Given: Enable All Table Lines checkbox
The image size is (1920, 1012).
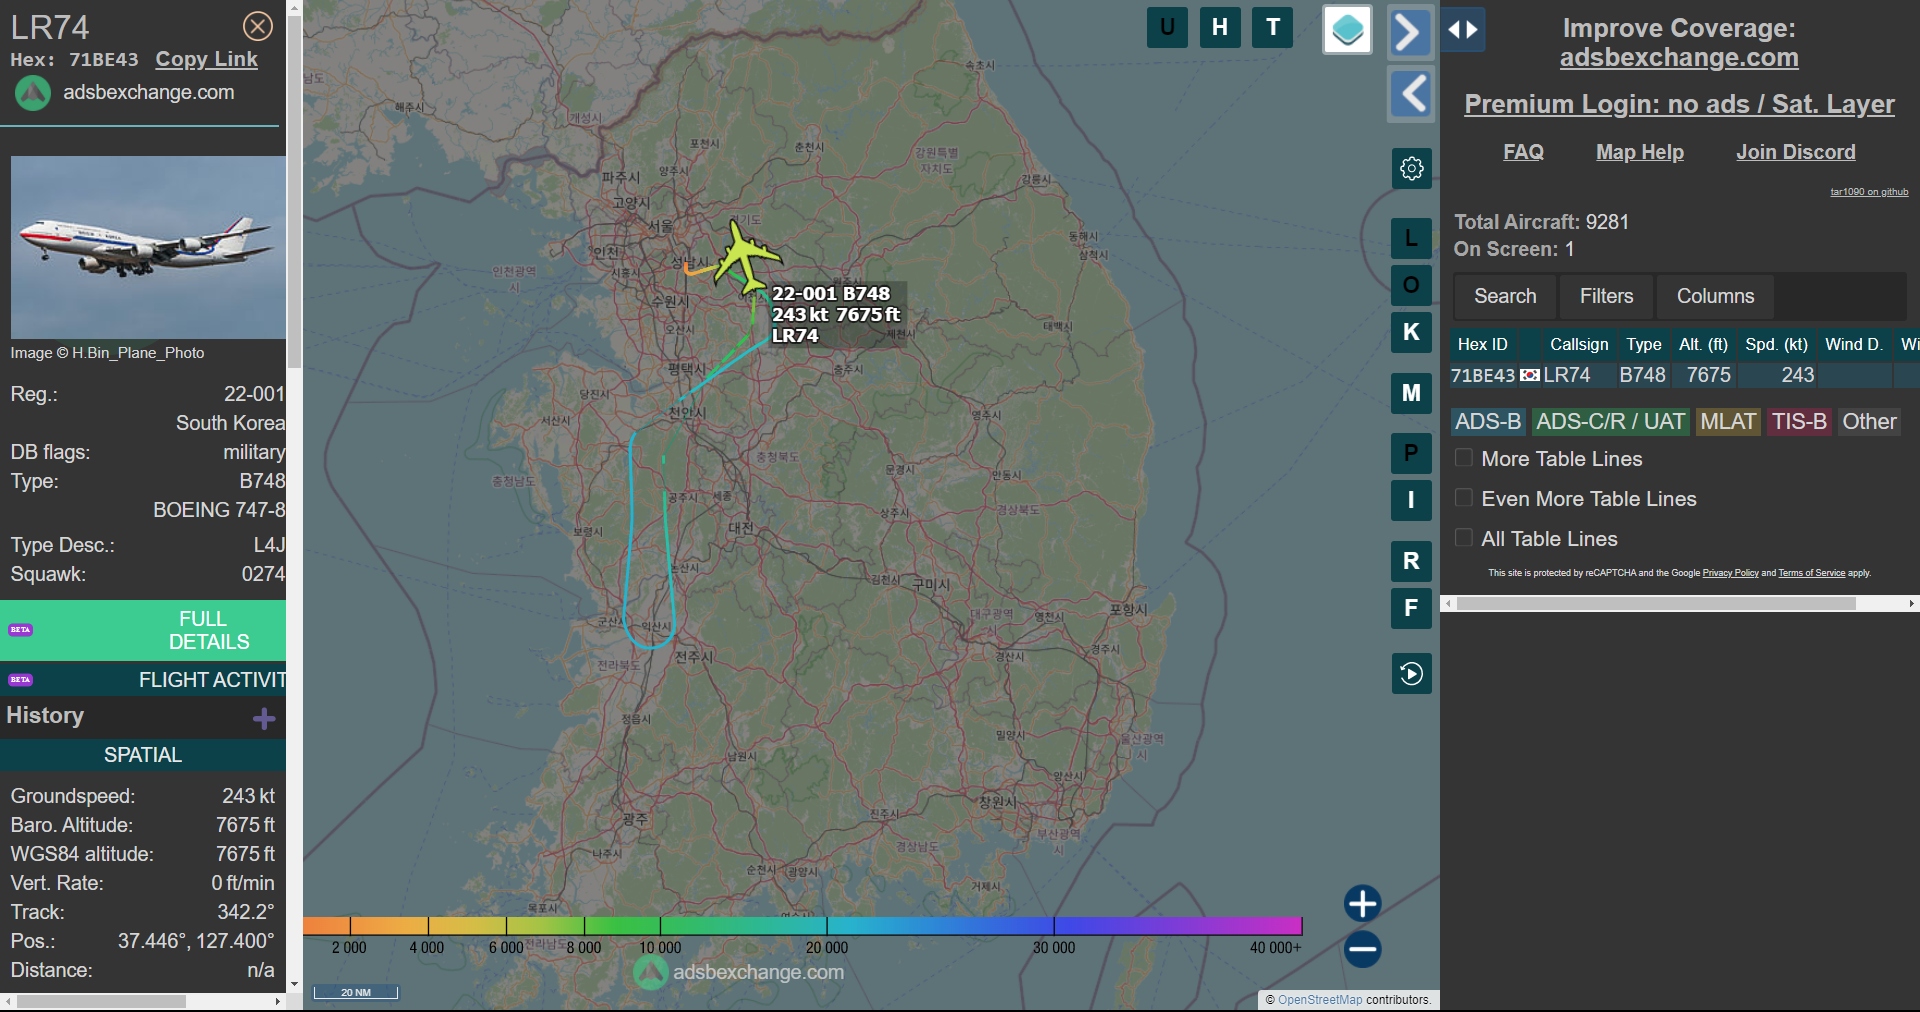Looking at the screenshot, I should click(1464, 538).
